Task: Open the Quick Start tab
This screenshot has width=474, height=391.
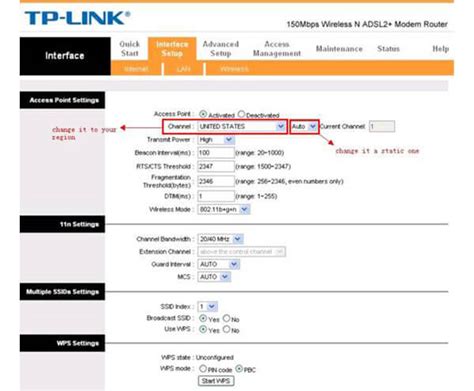Action: (130, 49)
